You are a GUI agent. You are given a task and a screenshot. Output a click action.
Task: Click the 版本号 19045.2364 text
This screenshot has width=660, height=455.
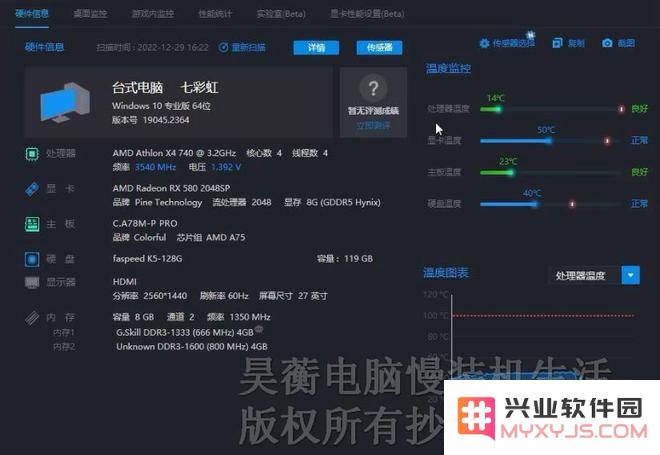(151, 120)
